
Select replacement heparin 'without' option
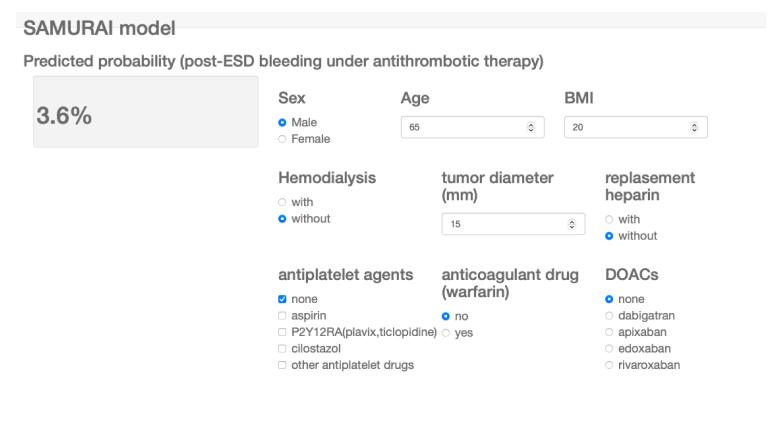click(610, 236)
